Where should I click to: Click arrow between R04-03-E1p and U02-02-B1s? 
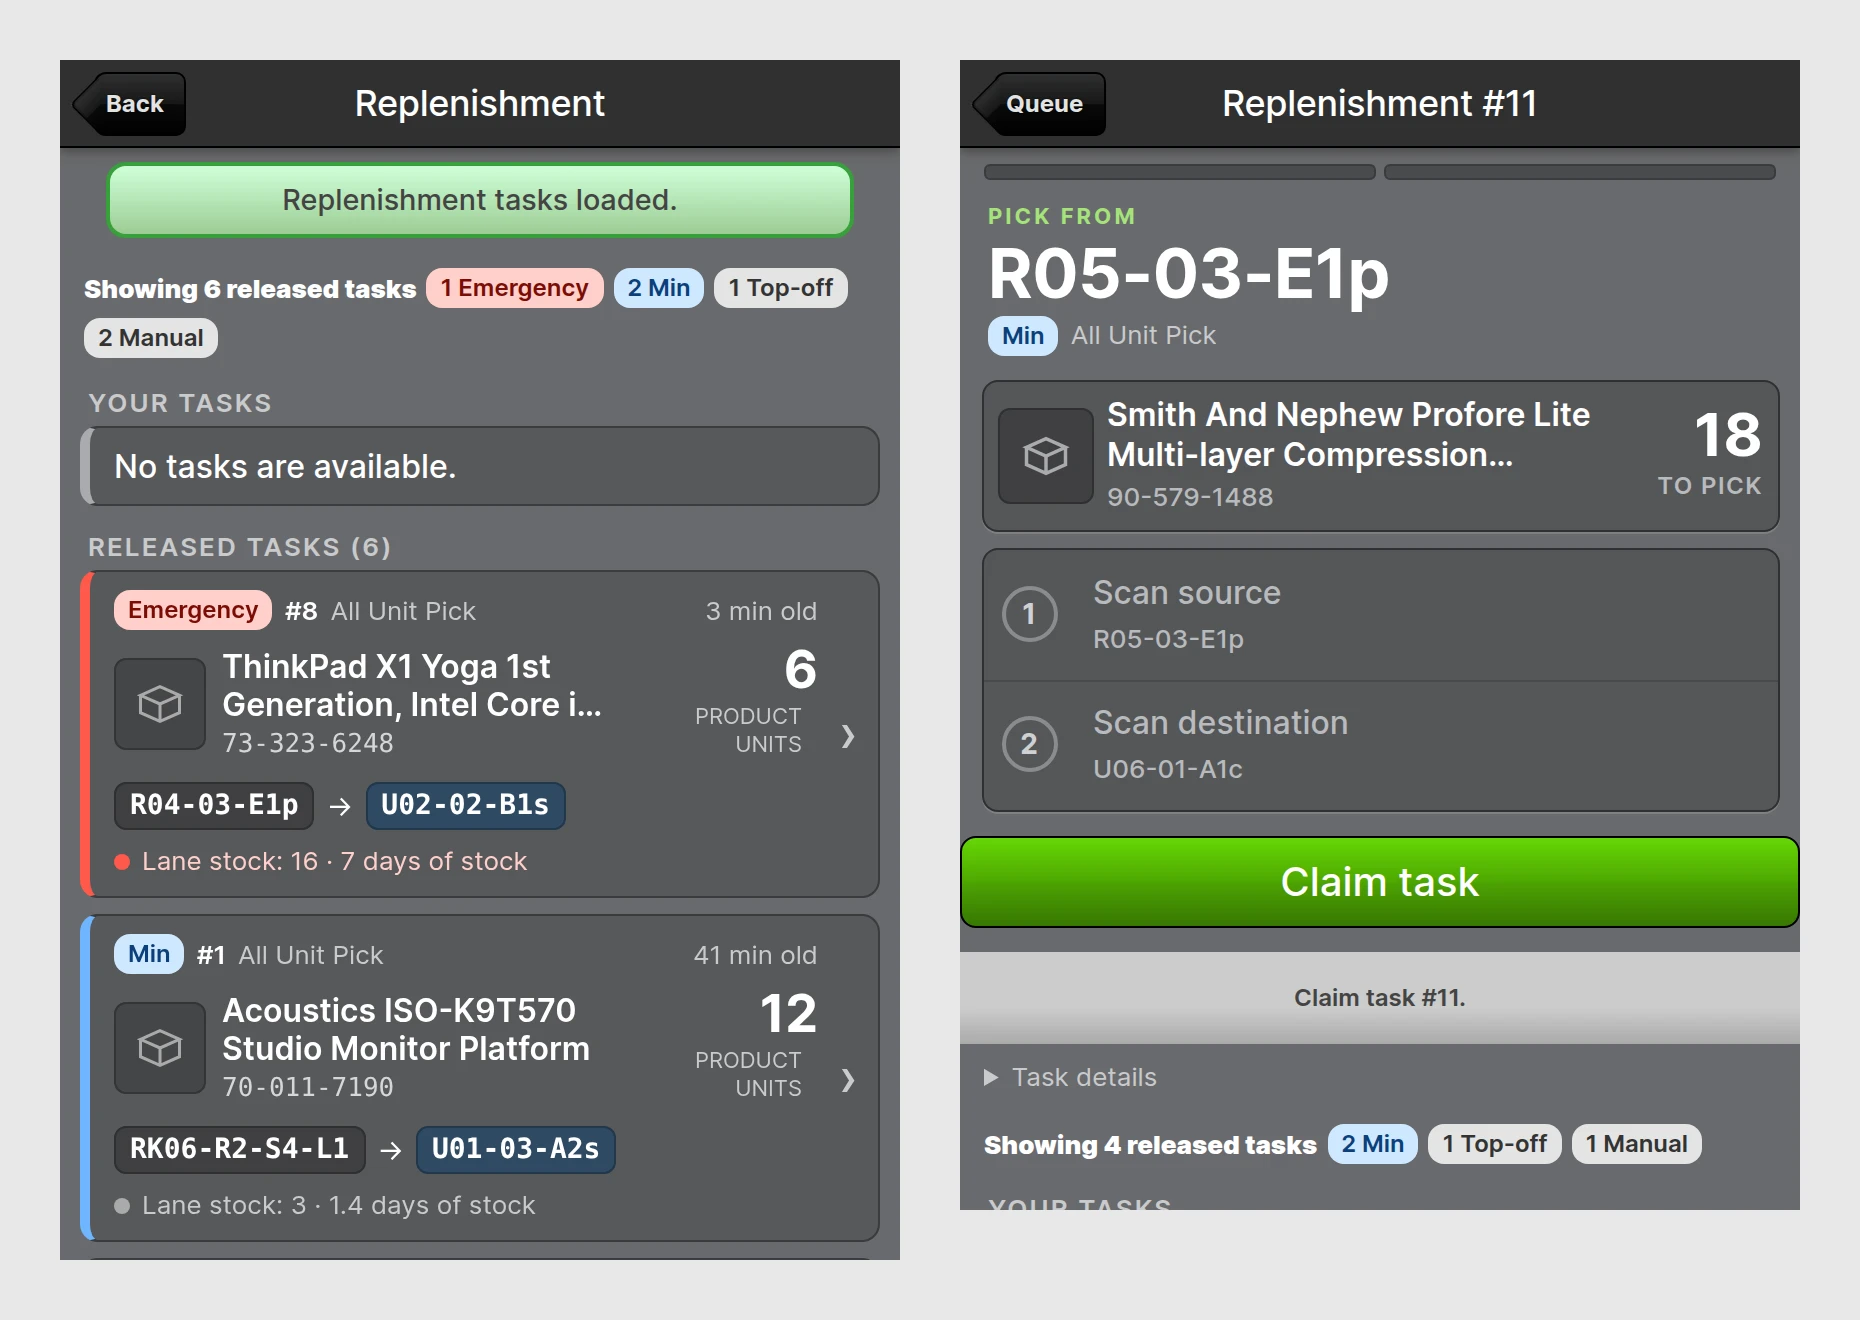coord(340,806)
